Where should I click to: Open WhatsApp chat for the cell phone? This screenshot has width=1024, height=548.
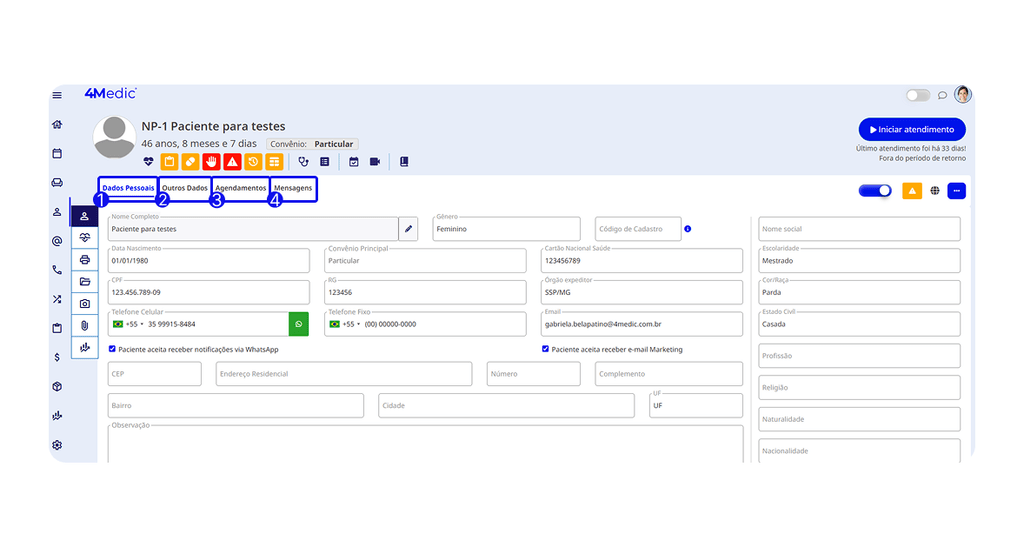tap(298, 324)
